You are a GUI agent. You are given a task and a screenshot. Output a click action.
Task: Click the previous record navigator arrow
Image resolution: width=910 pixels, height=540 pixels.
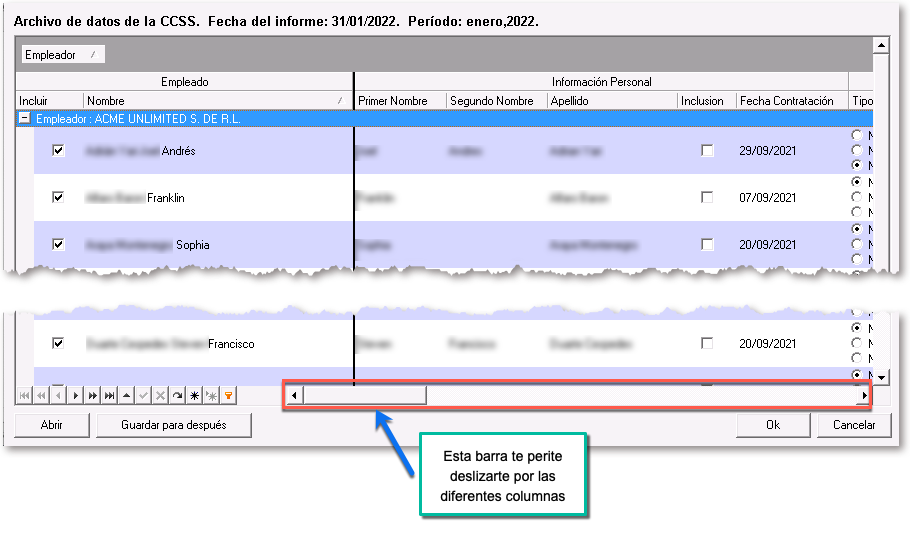pyautogui.click(x=58, y=396)
